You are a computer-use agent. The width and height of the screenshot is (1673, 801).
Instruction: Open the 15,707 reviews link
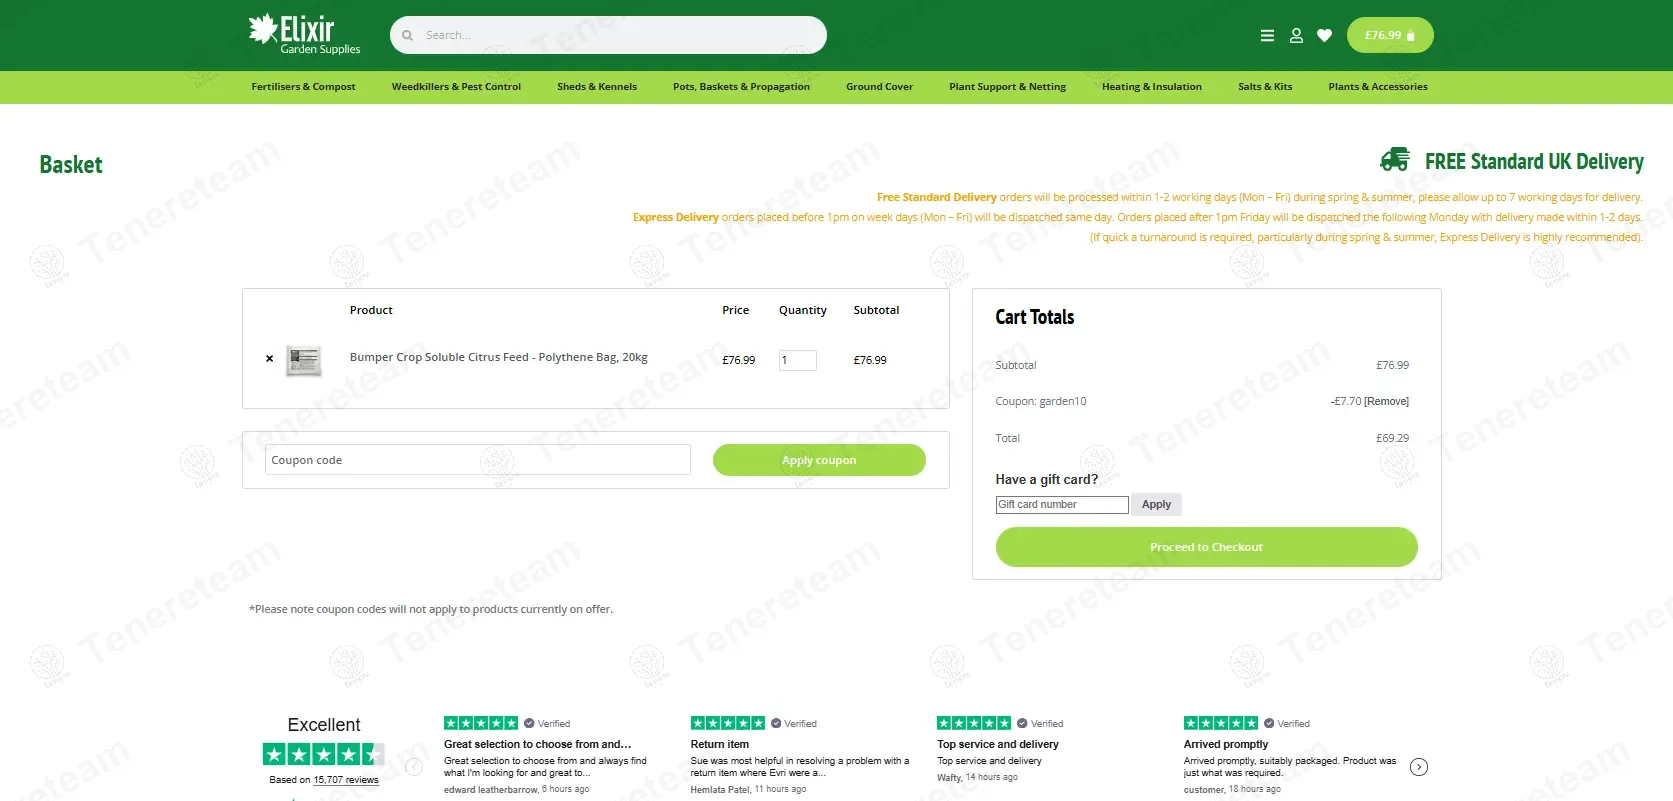point(346,780)
